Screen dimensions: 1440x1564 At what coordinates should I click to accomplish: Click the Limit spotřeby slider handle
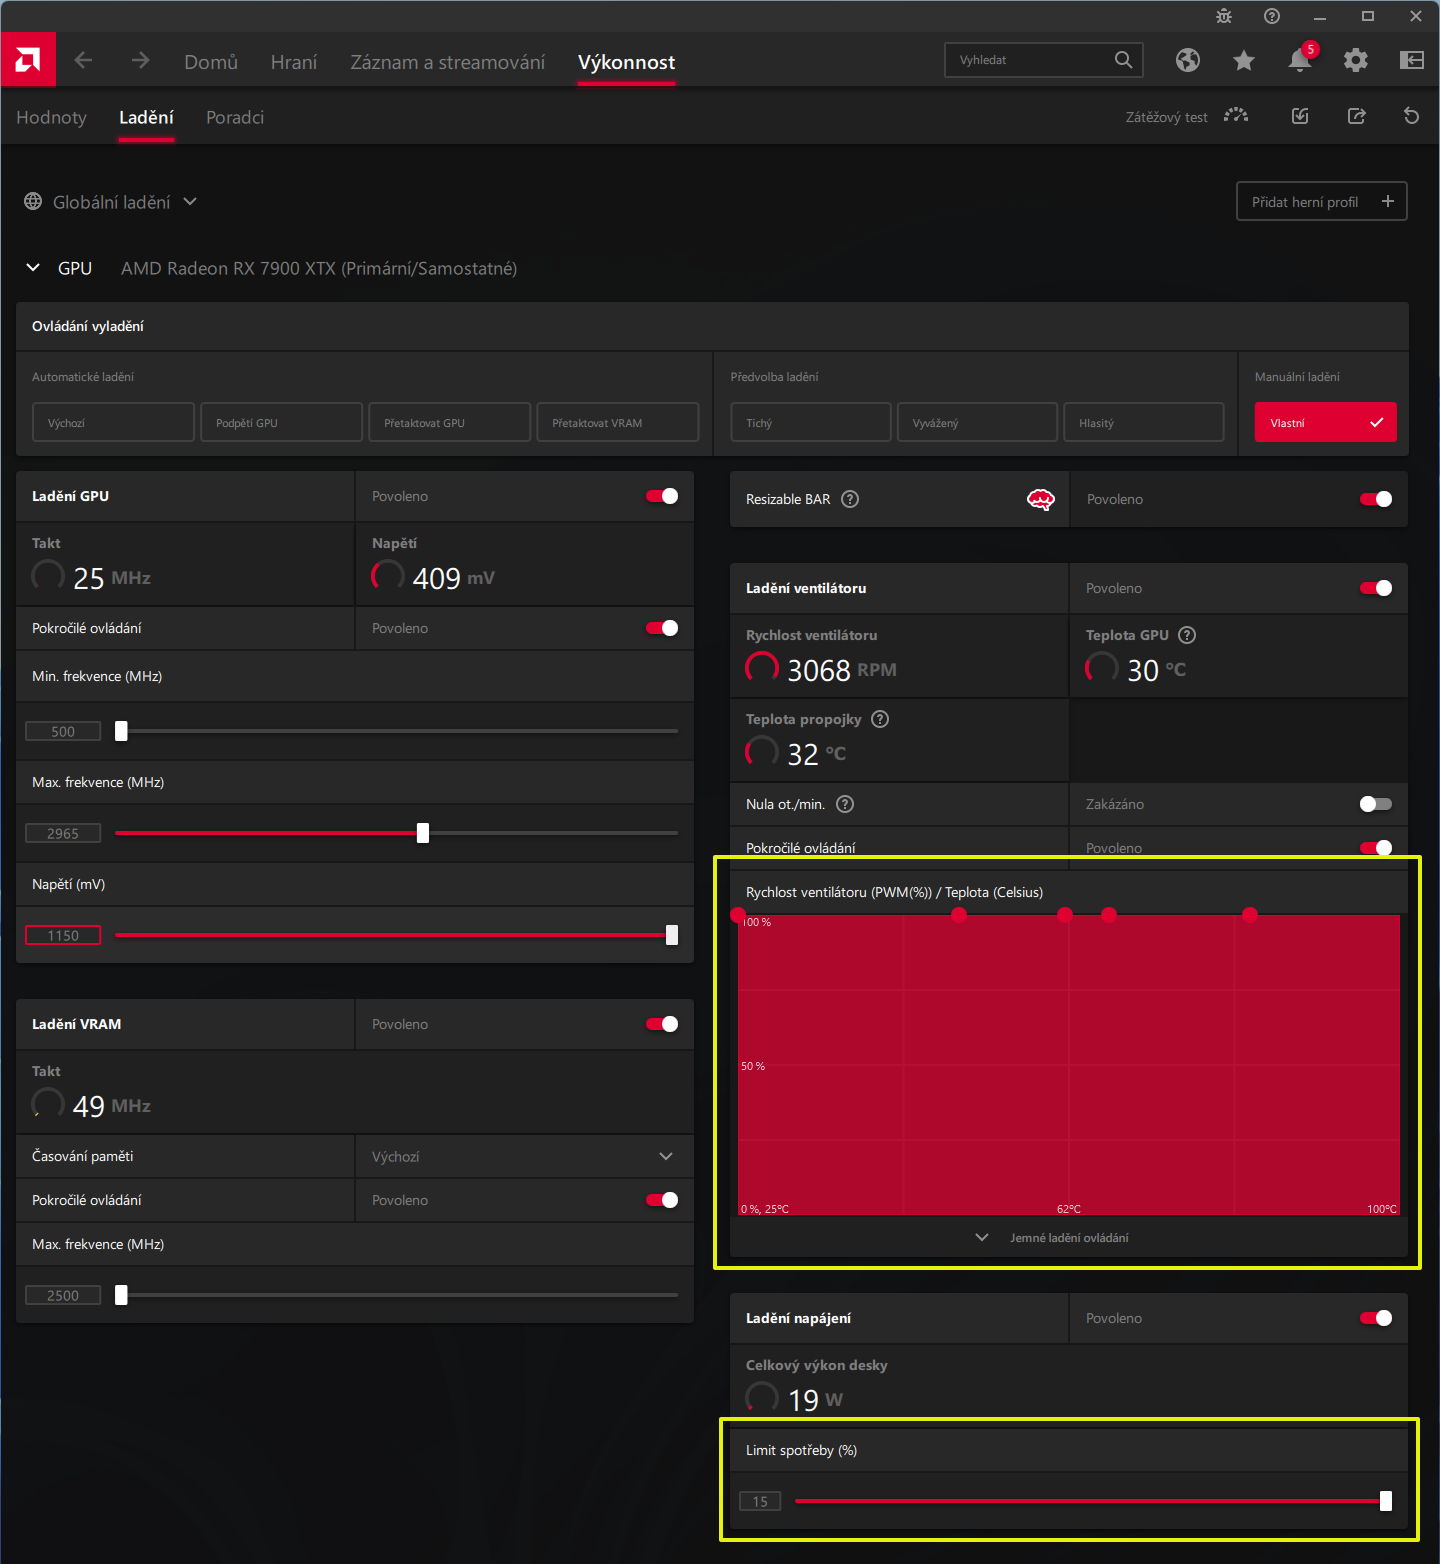click(1386, 1501)
